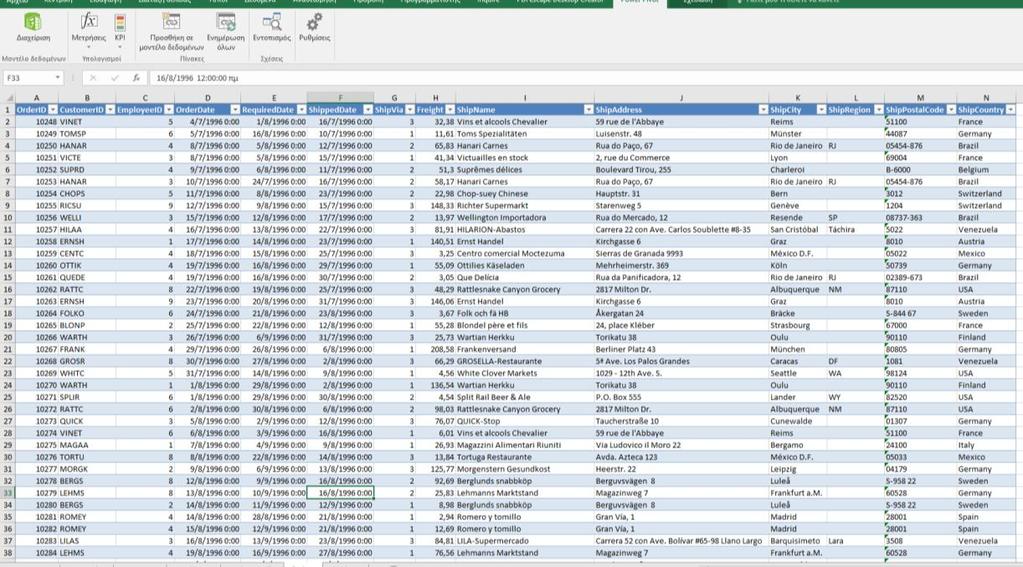
Task: Click the select-all corner of the sheet
Action: (x=8, y=98)
